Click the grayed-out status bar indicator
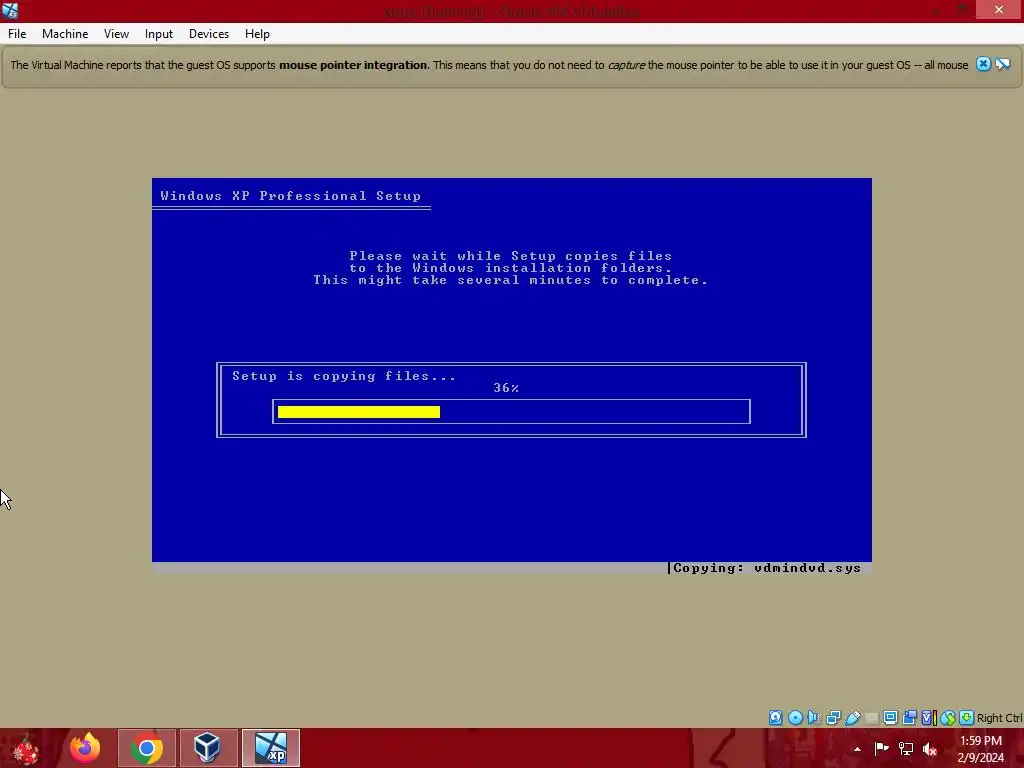Image resolution: width=1024 pixels, height=768 pixels. click(871, 718)
